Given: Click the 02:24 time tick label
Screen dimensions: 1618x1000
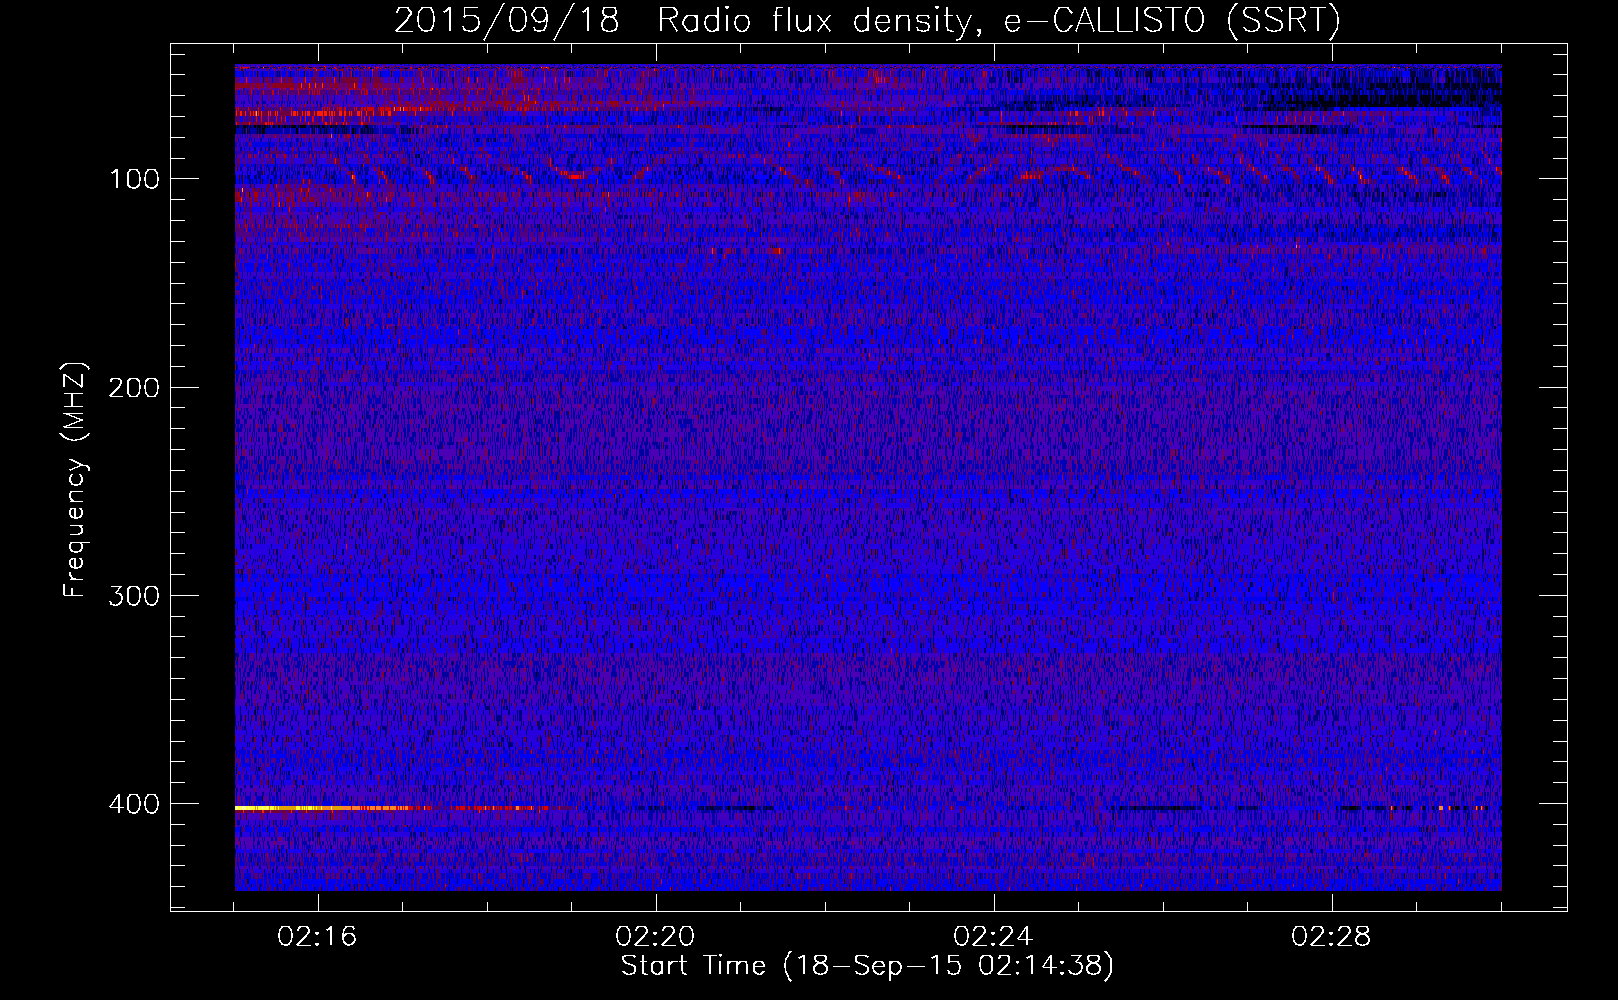Looking at the screenshot, I should [994, 937].
